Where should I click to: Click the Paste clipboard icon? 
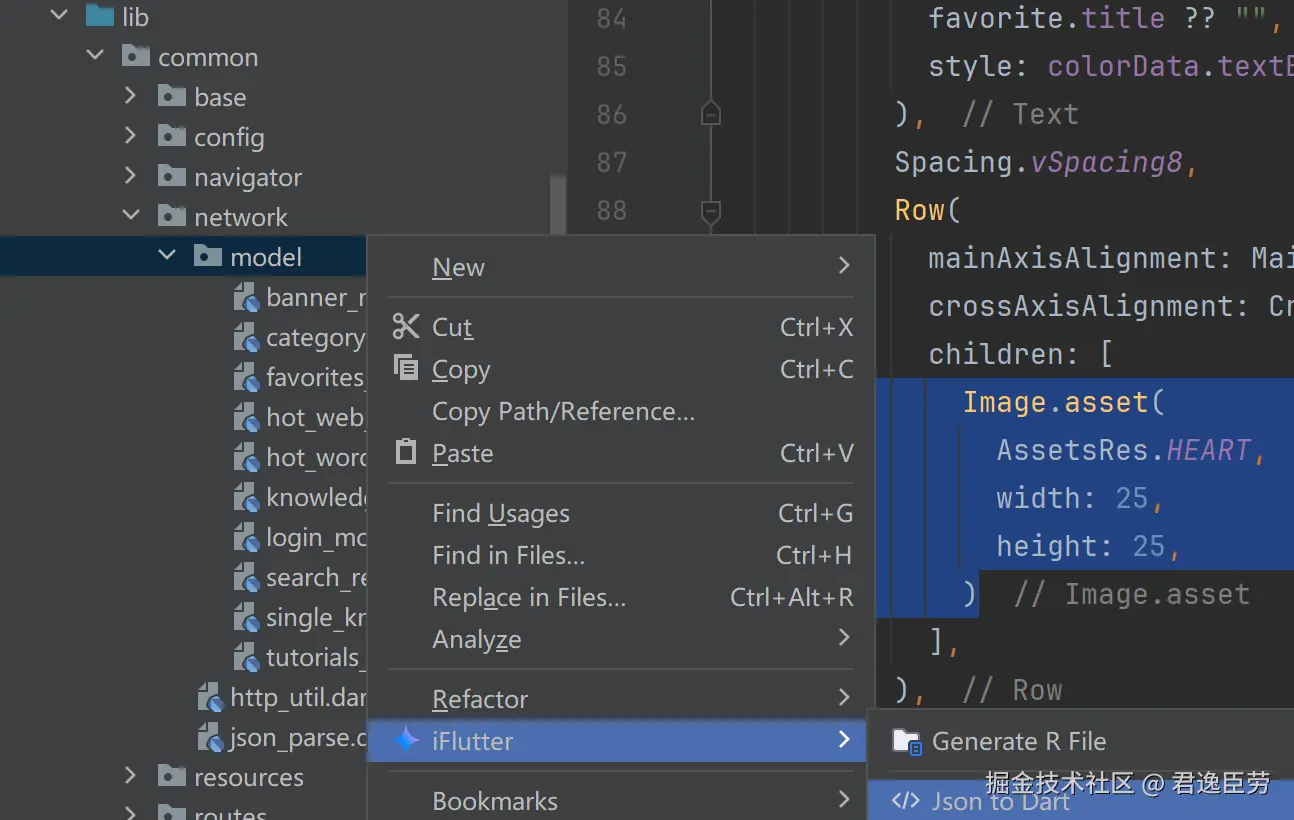pos(406,452)
